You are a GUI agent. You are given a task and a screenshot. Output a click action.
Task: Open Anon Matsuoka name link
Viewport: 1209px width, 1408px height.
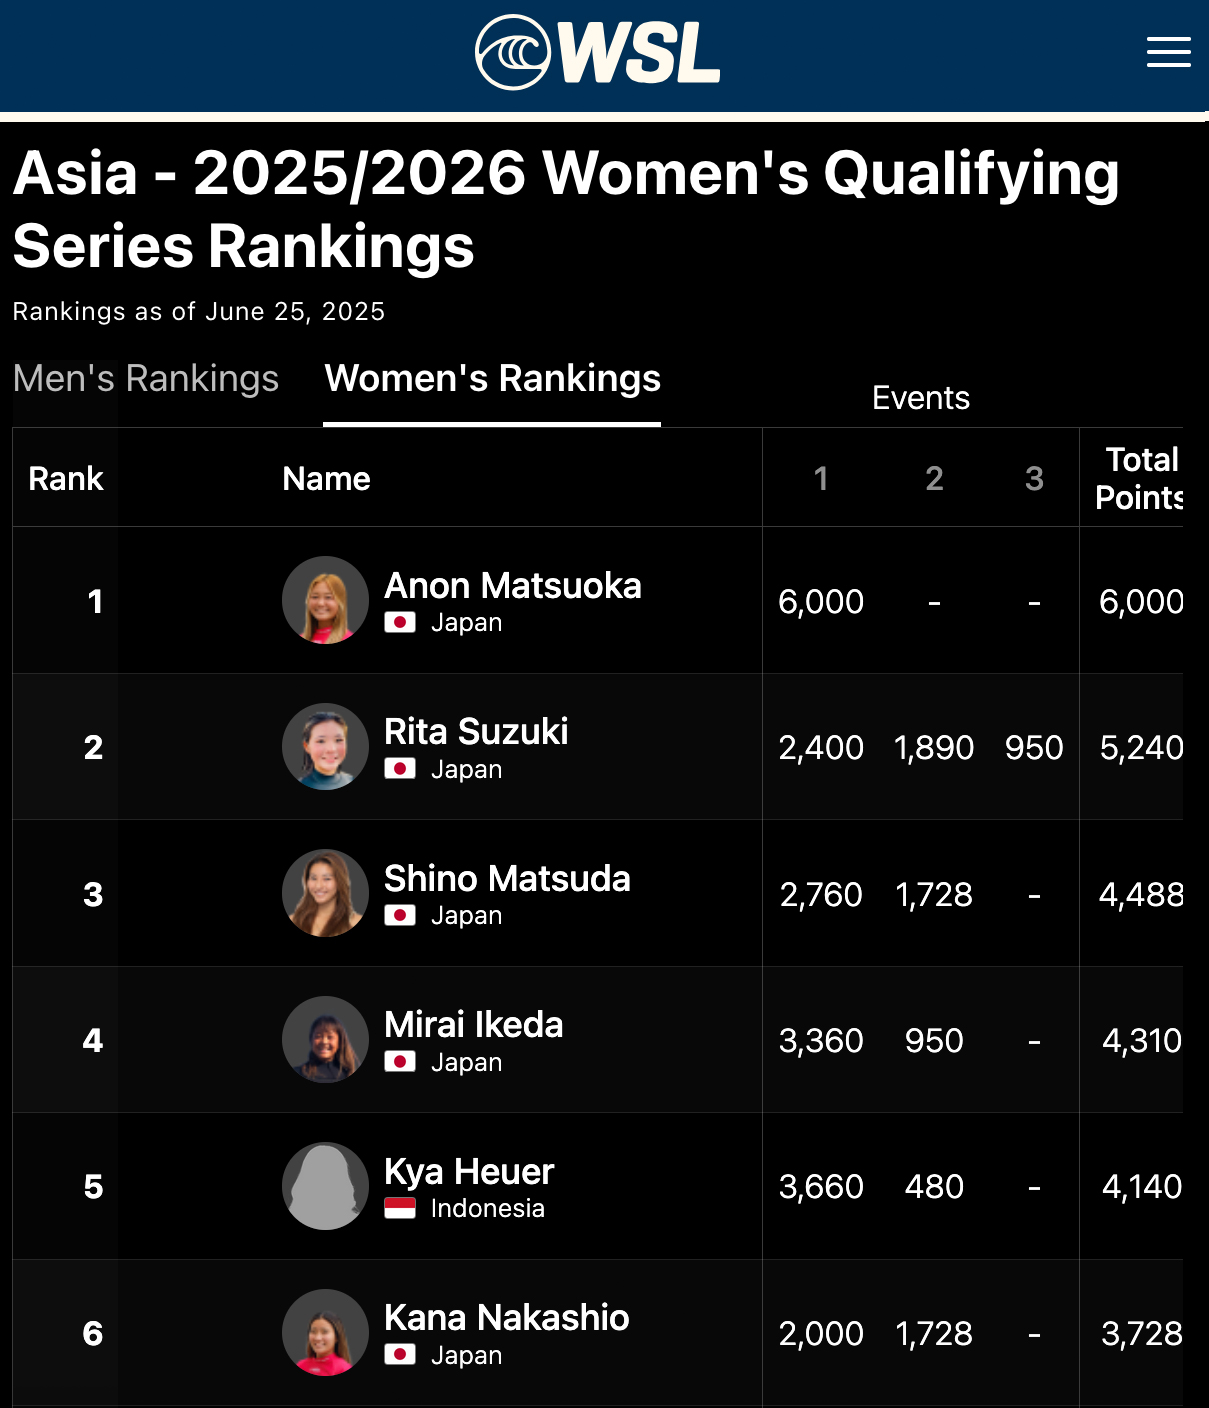[512, 586]
